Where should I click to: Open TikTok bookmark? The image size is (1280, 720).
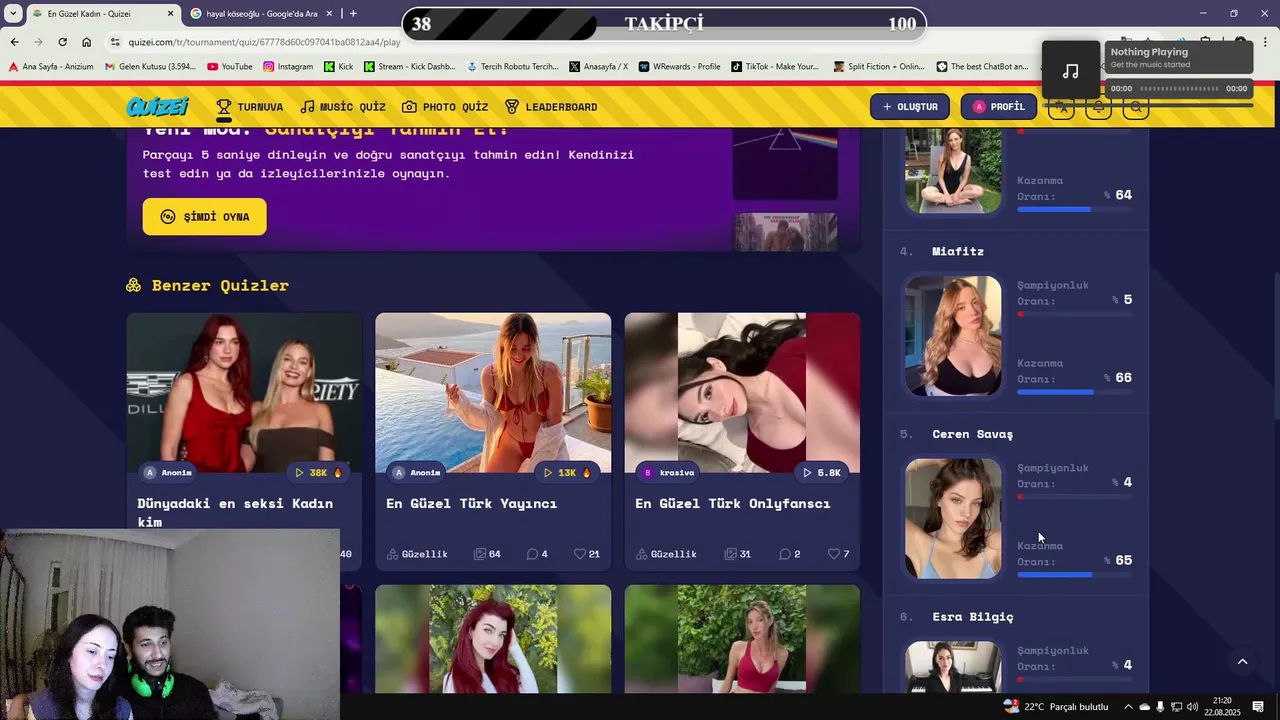[775, 67]
